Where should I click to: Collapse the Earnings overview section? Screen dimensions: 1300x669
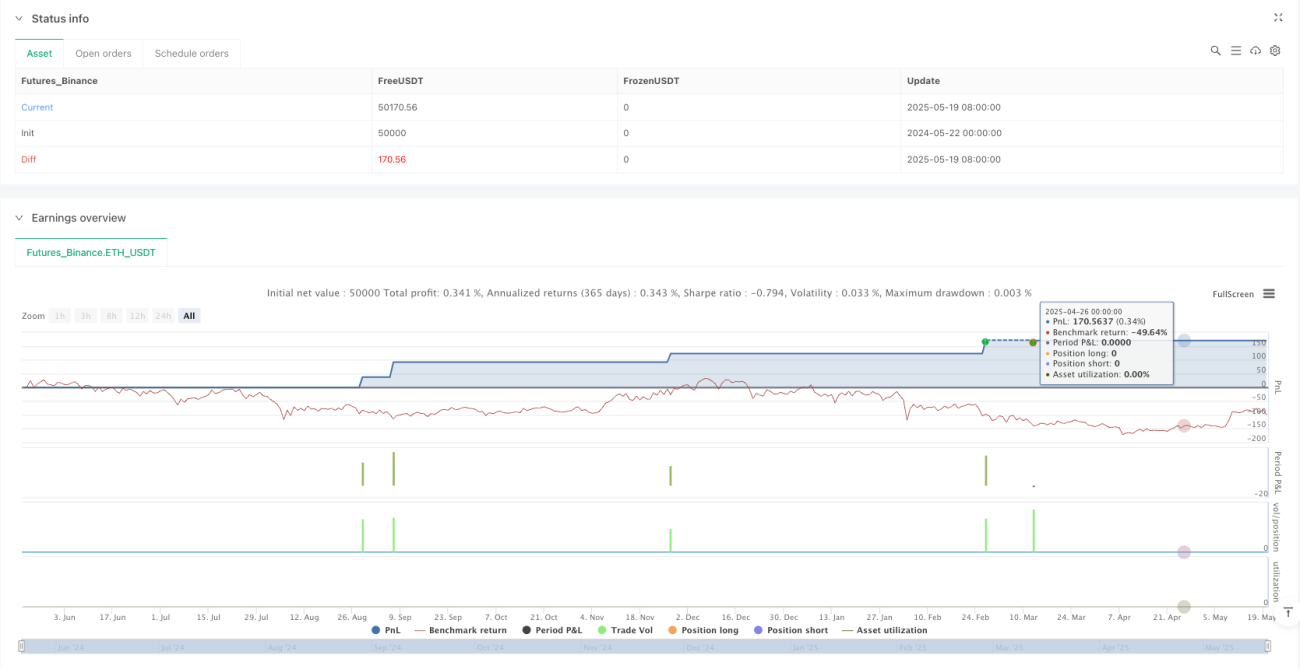(19, 217)
